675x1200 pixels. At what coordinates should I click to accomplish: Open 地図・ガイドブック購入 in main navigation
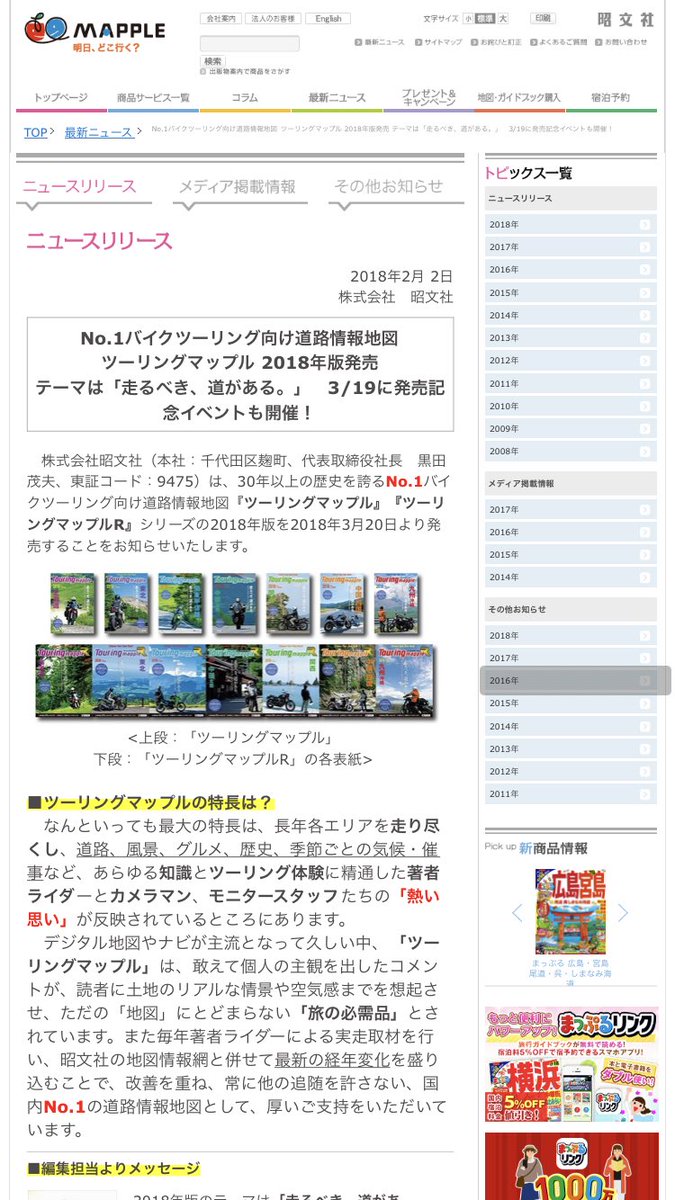(x=519, y=98)
